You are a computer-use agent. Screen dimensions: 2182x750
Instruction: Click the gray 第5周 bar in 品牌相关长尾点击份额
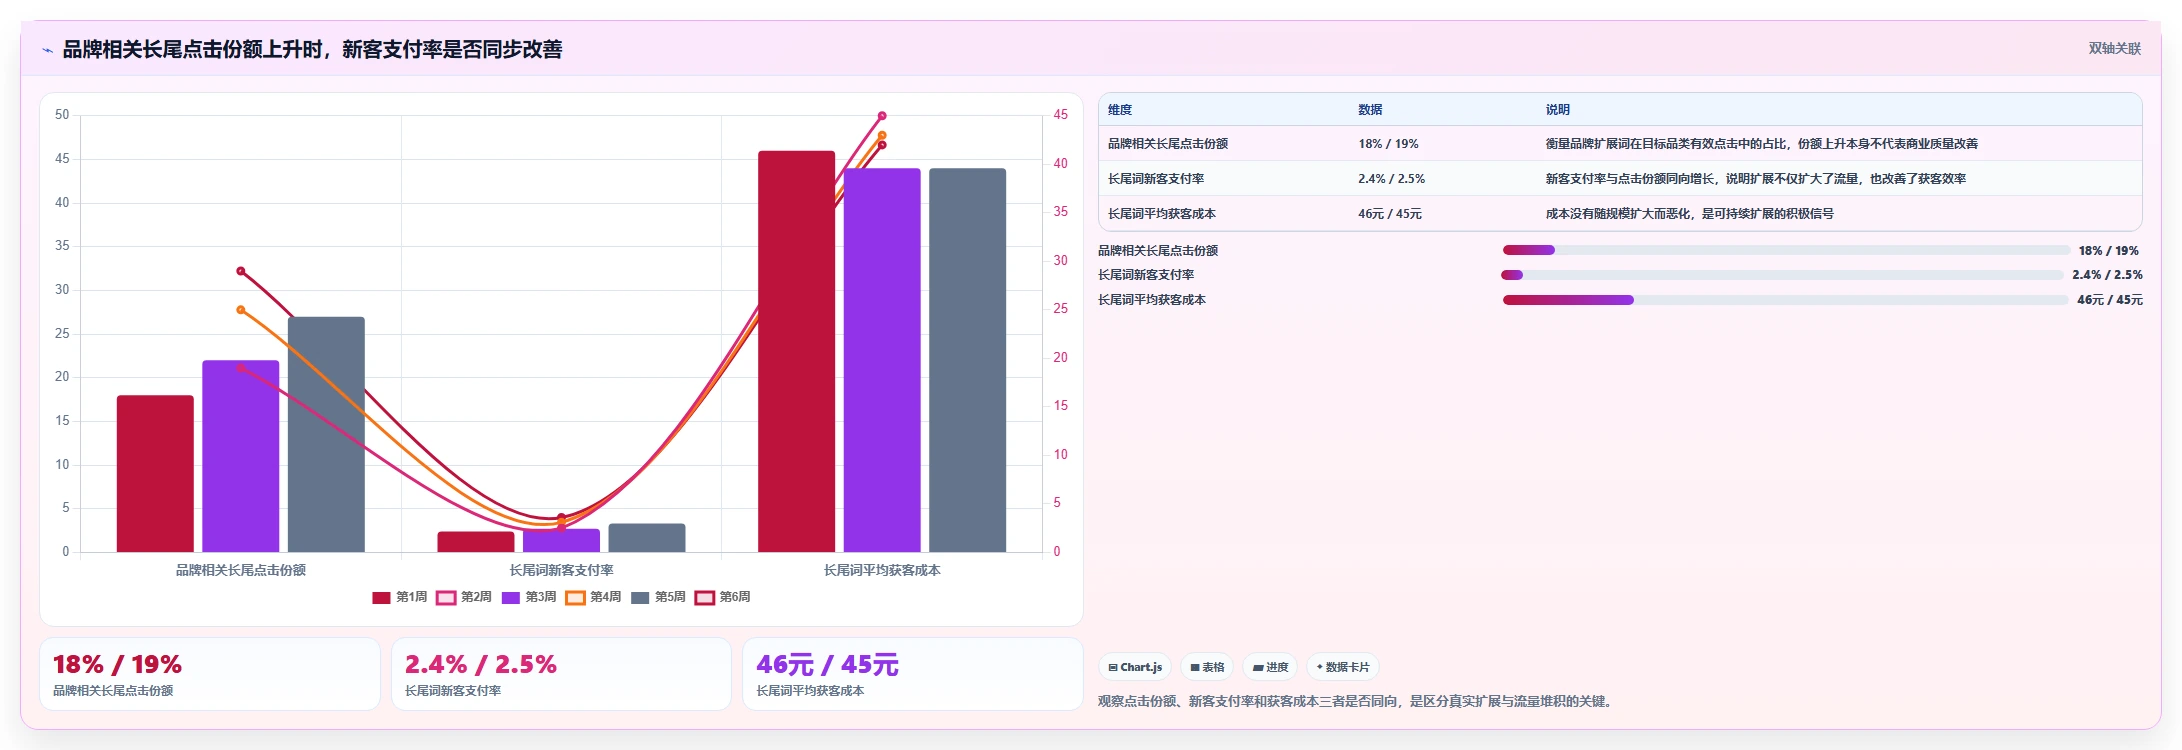tap(326, 434)
